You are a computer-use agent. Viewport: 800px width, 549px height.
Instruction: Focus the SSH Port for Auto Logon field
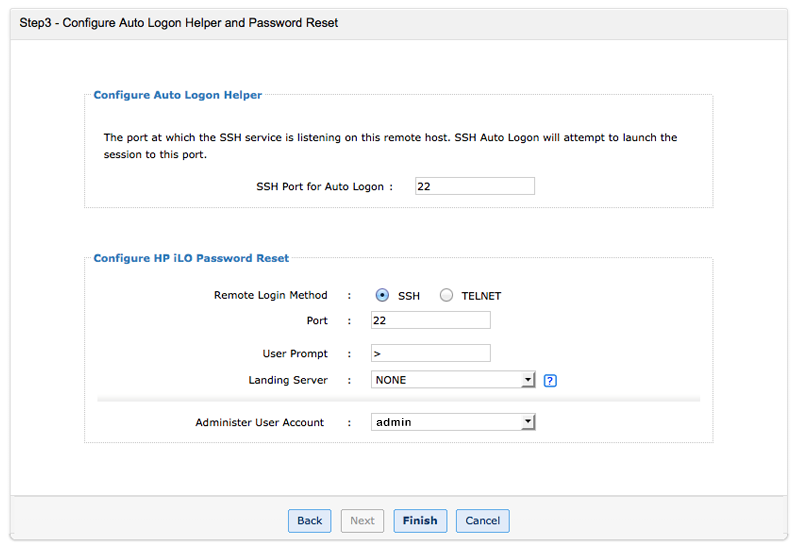(x=474, y=186)
